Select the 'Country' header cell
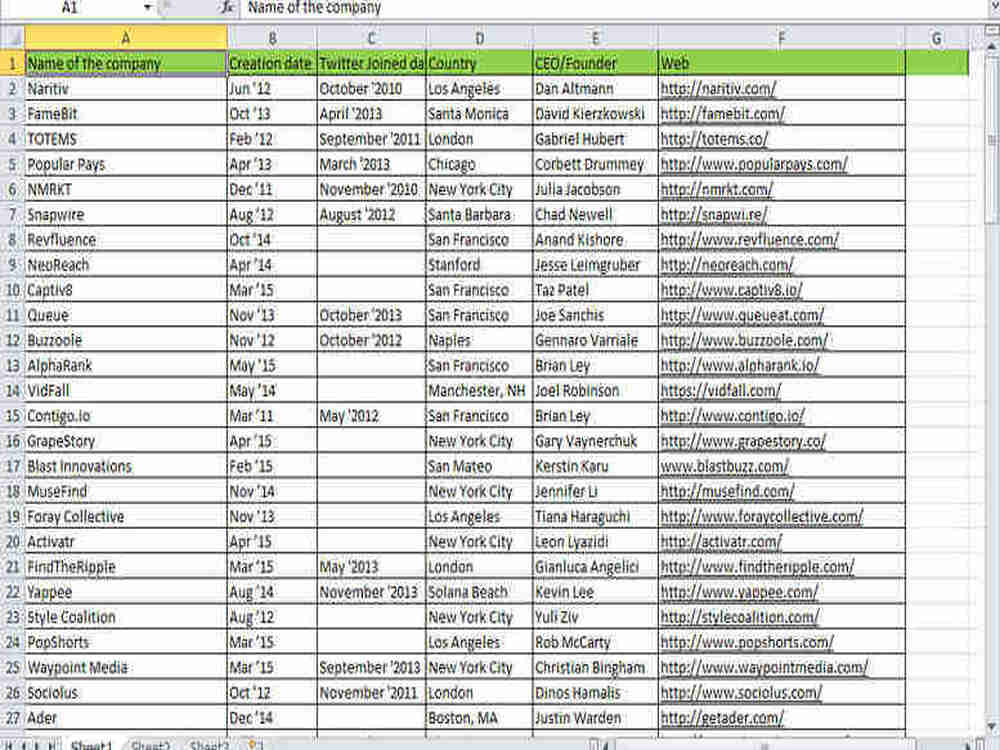This screenshot has width=1000, height=750. click(479, 63)
